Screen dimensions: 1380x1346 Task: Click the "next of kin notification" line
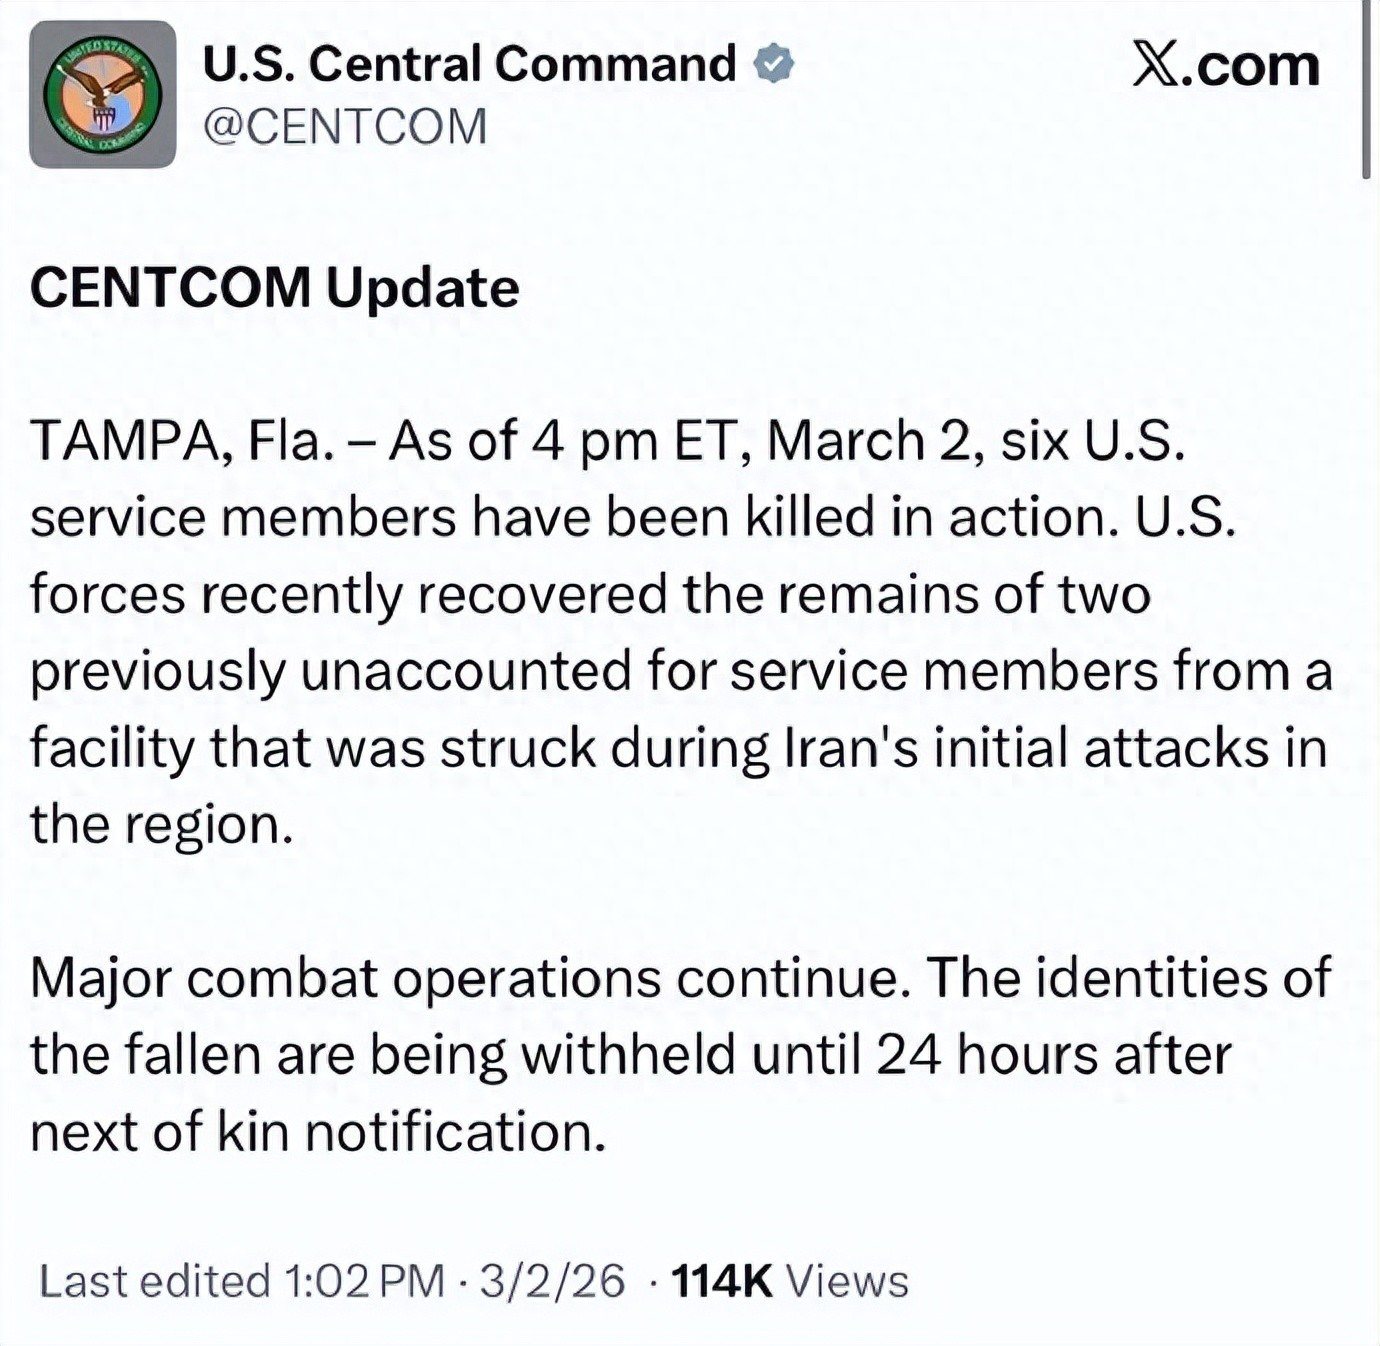pyautogui.click(x=318, y=1132)
